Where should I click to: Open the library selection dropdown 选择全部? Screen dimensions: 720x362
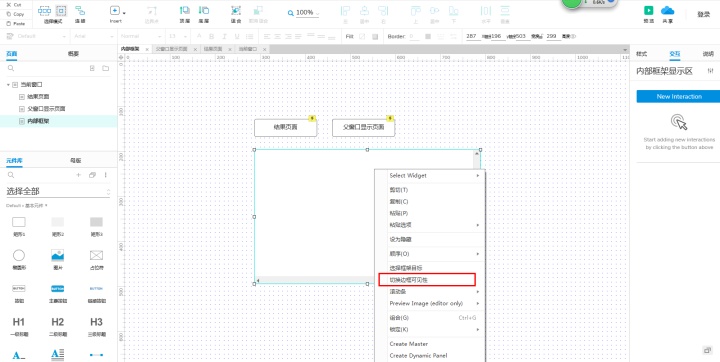tap(58, 192)
